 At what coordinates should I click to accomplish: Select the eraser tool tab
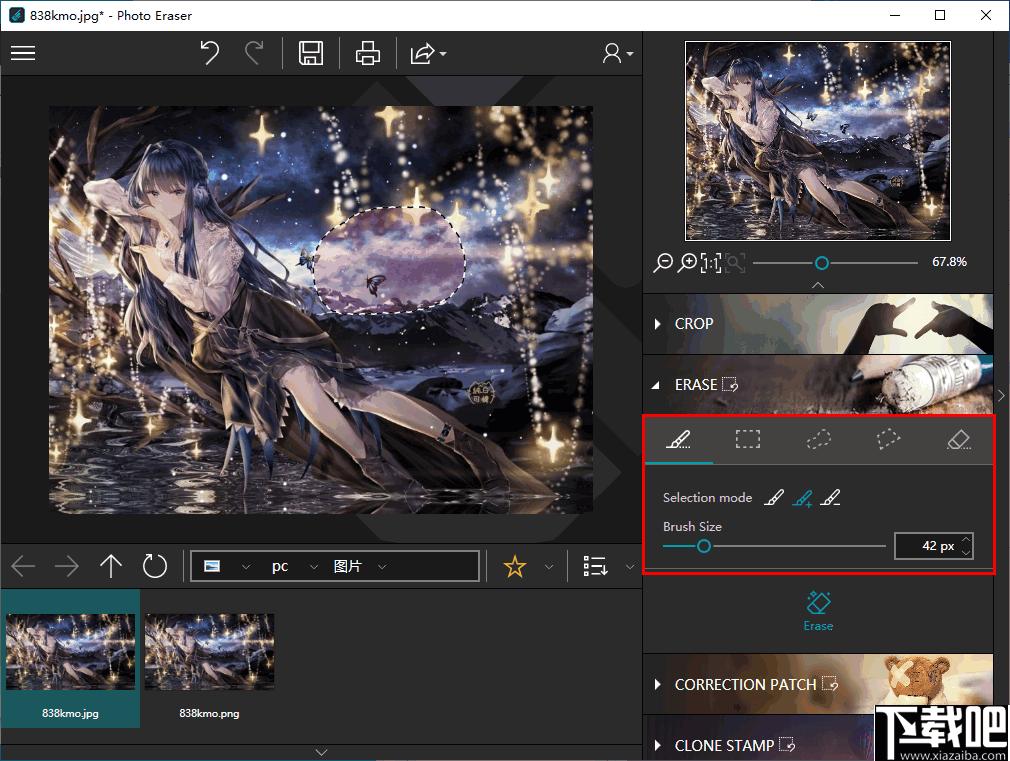click(959, 440)
